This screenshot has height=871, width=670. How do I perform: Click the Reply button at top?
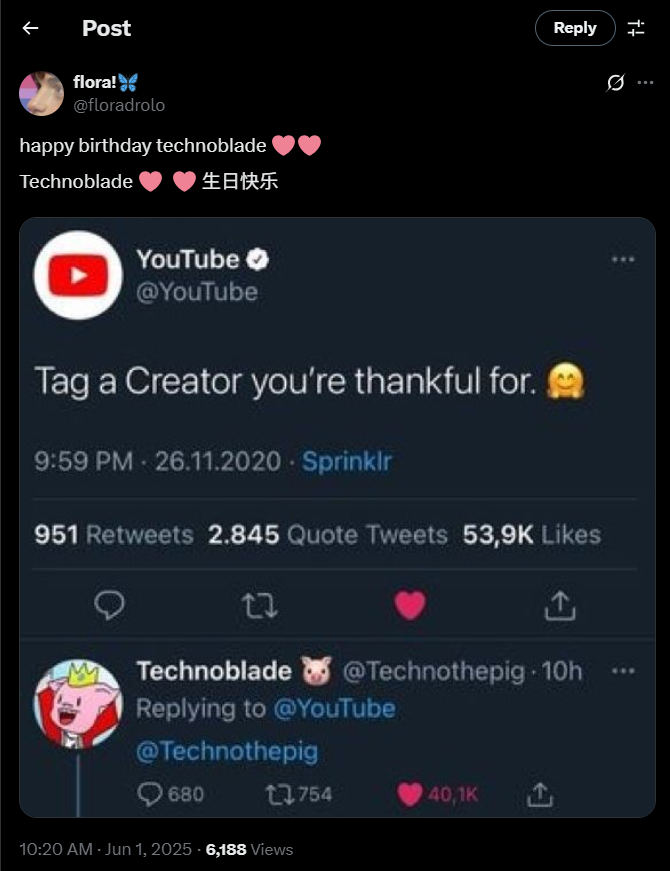575,28
